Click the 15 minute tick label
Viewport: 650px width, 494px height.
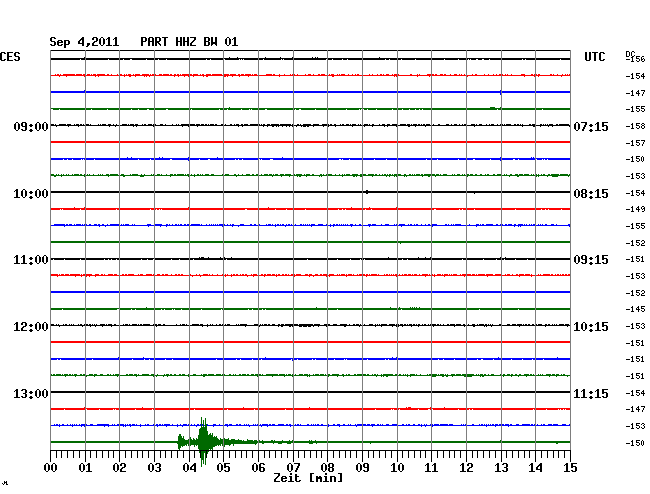(569, 467)
